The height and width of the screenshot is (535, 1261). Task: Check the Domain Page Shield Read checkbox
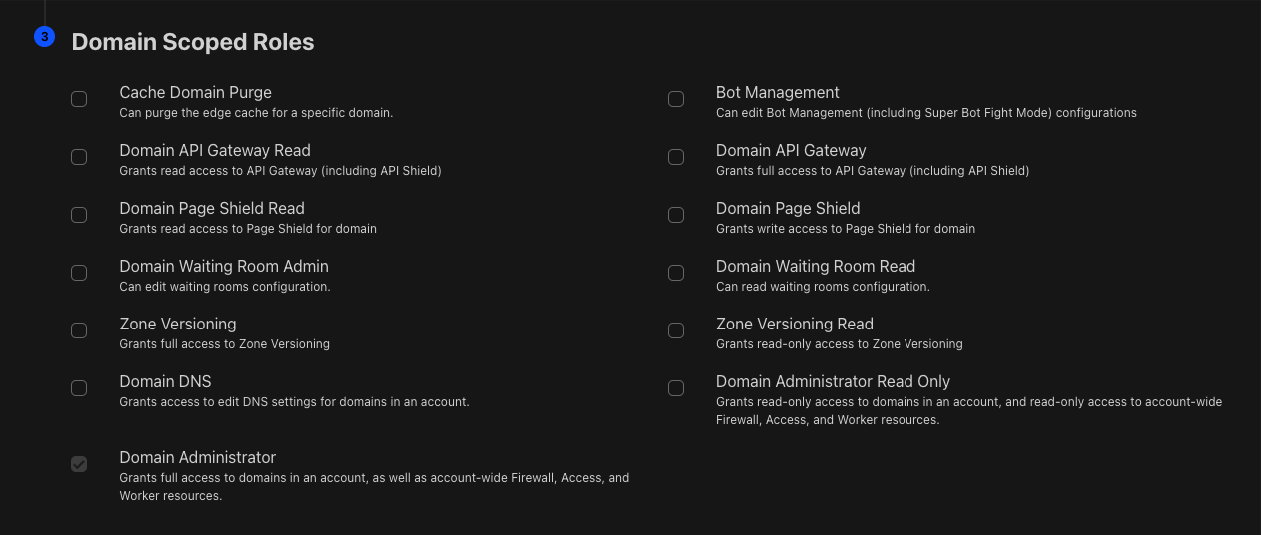click(79, 215)
